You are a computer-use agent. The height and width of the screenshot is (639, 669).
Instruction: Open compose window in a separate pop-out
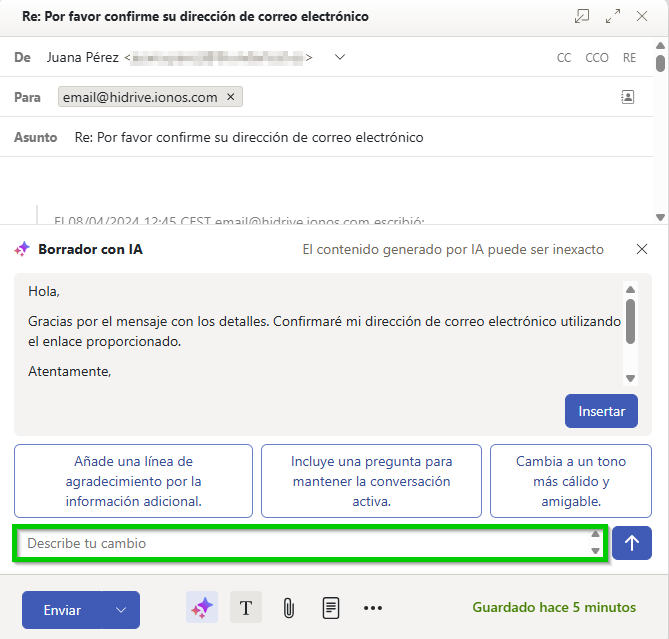click(x=582, y=16)
